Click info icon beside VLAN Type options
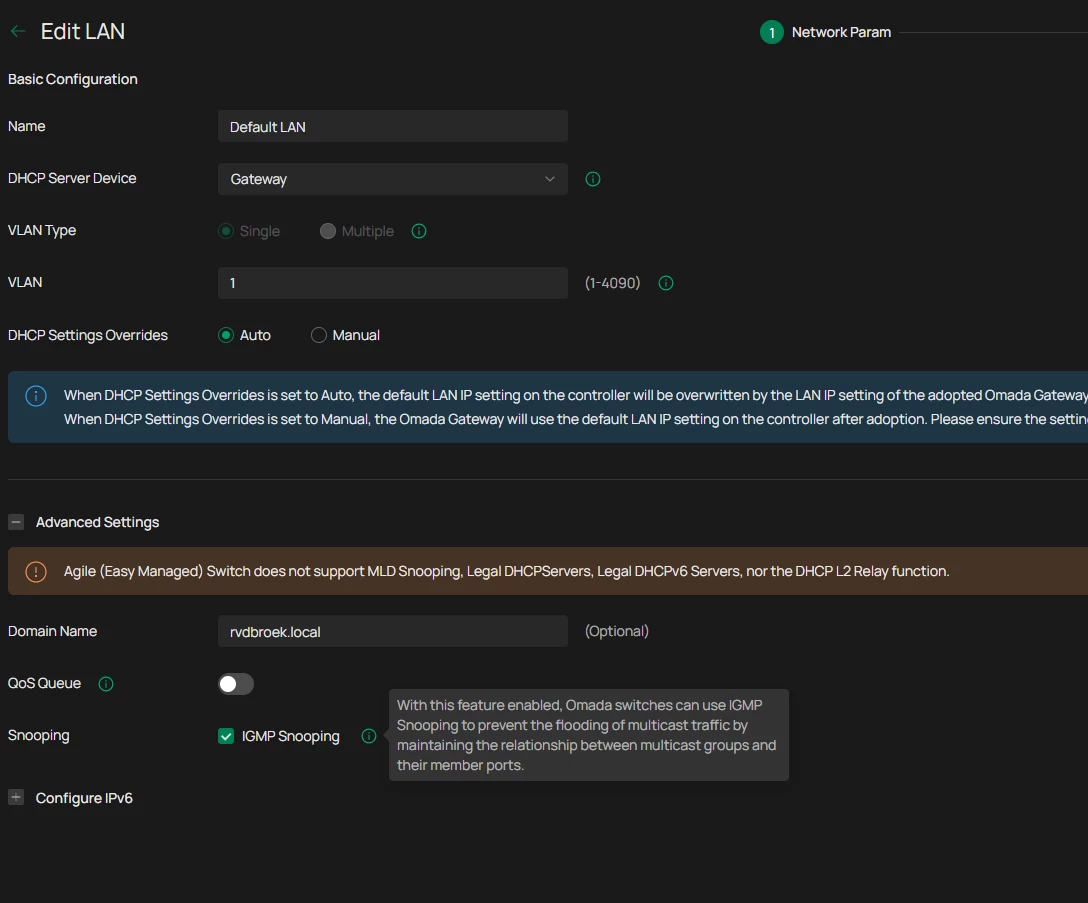The image size is (1088, 903). coord(419,231)
